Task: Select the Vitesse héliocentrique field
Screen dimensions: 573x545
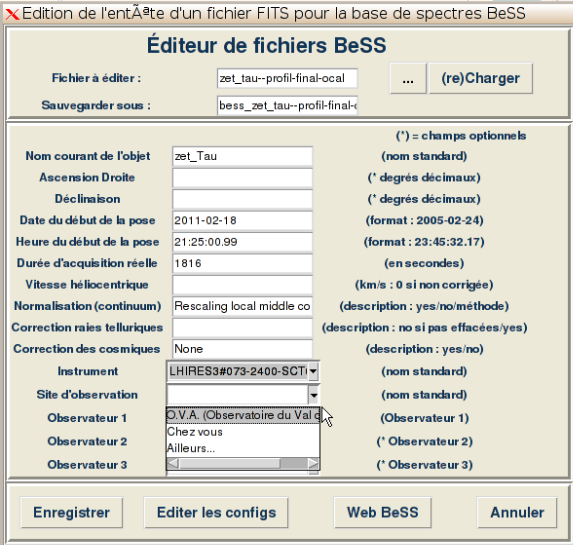Action: tap(243, 285)
